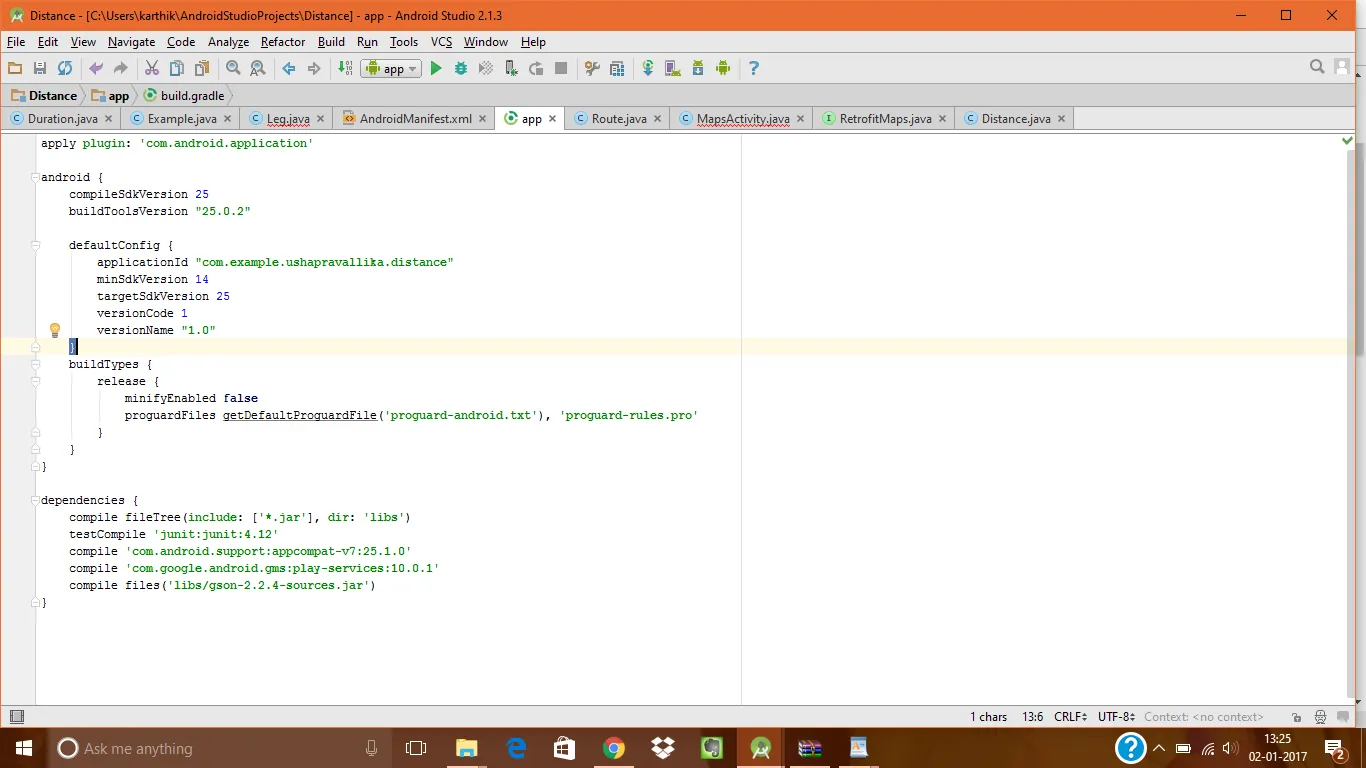The width and height of the screenshot is (1366, 768).
Task: Sync project with Gradle files icon
Action: (648, 68)
